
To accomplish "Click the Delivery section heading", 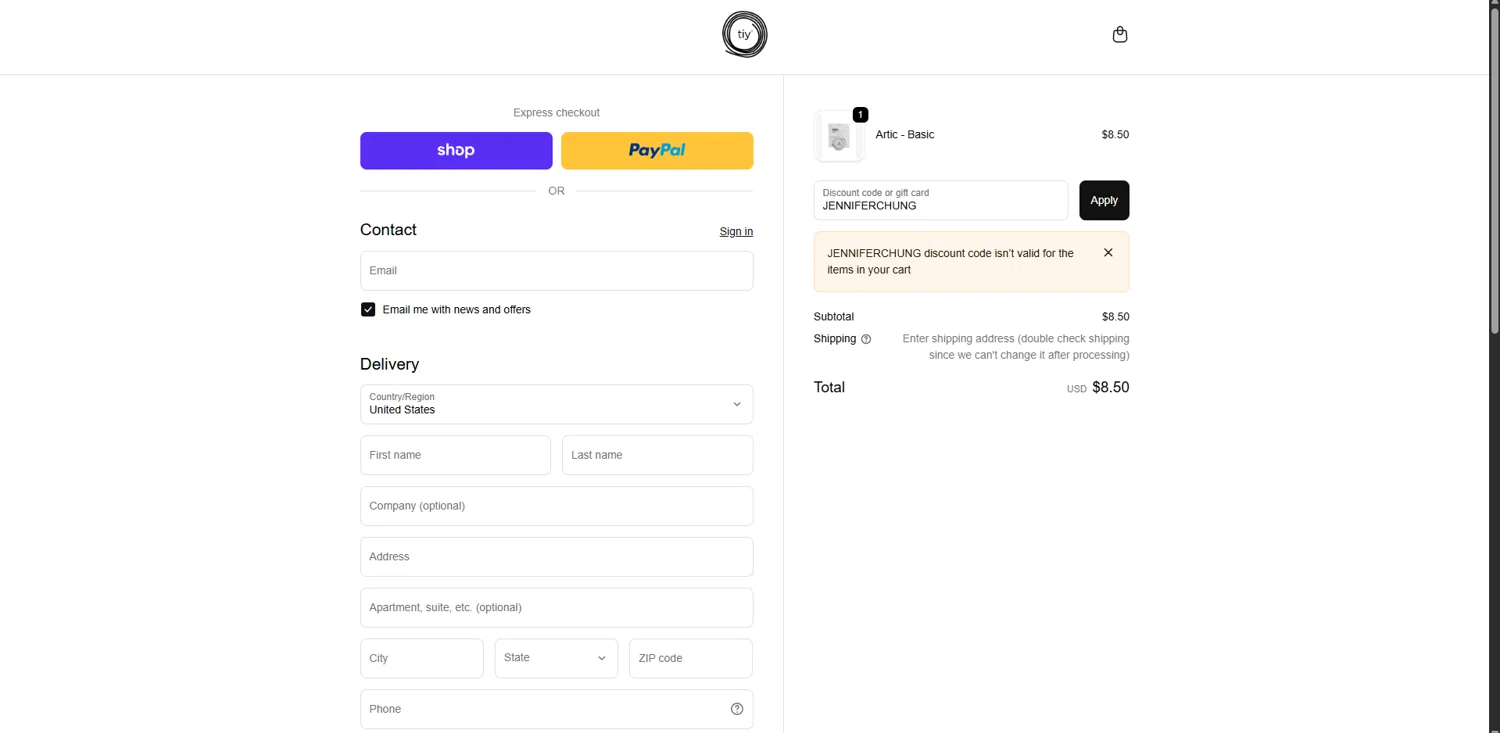I will 389,364.
